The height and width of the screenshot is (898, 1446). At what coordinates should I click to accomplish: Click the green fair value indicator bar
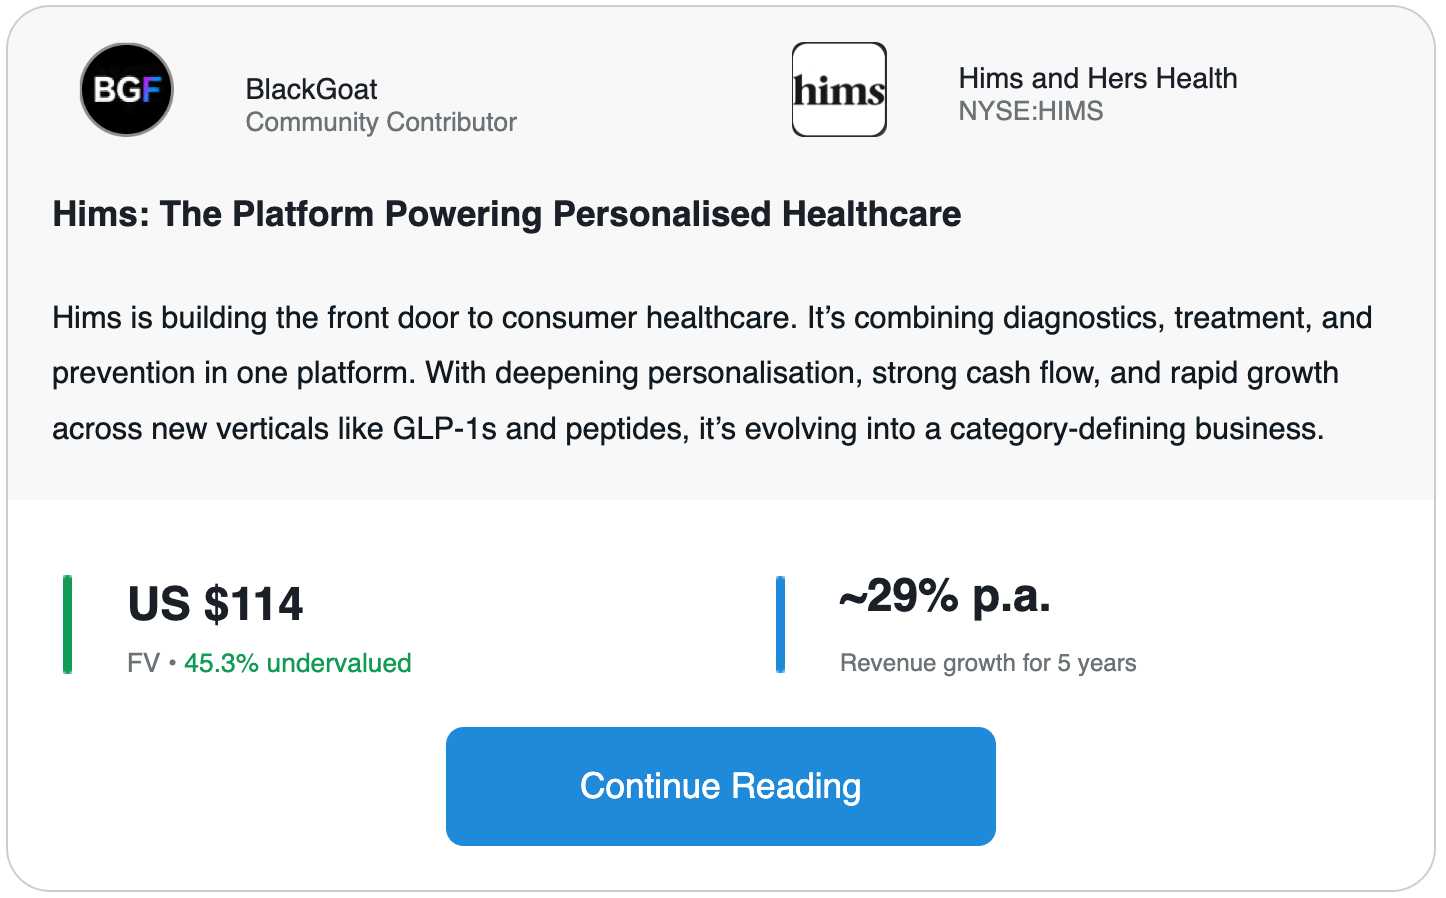(x=67, y=624)
